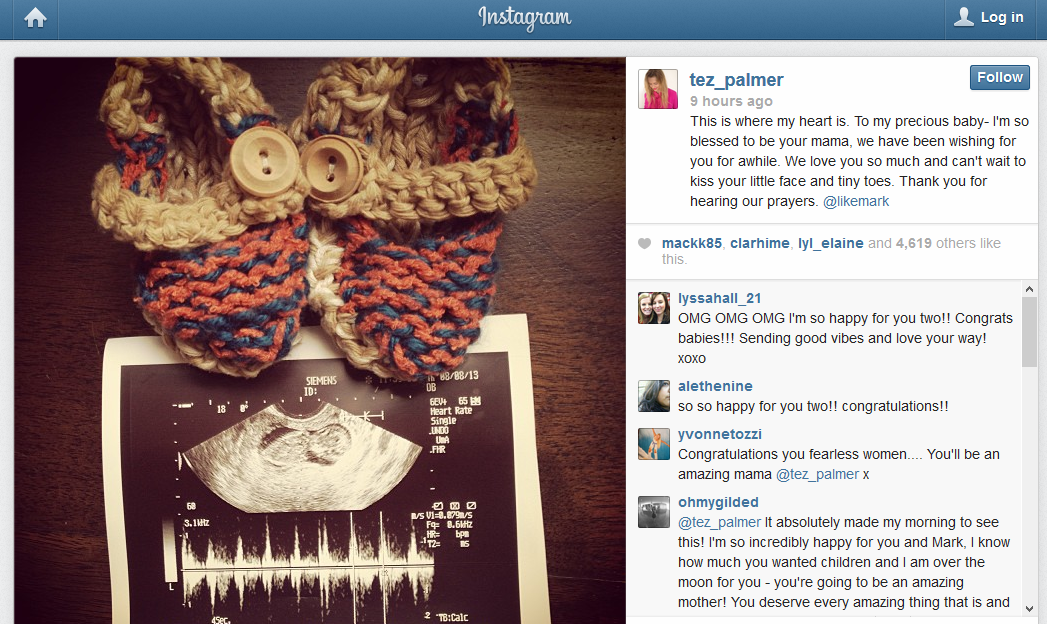Open ohmygilded's avatar thumbnail
The height and width of the screenshot is (624, 1047).
(x=654, y=512)
